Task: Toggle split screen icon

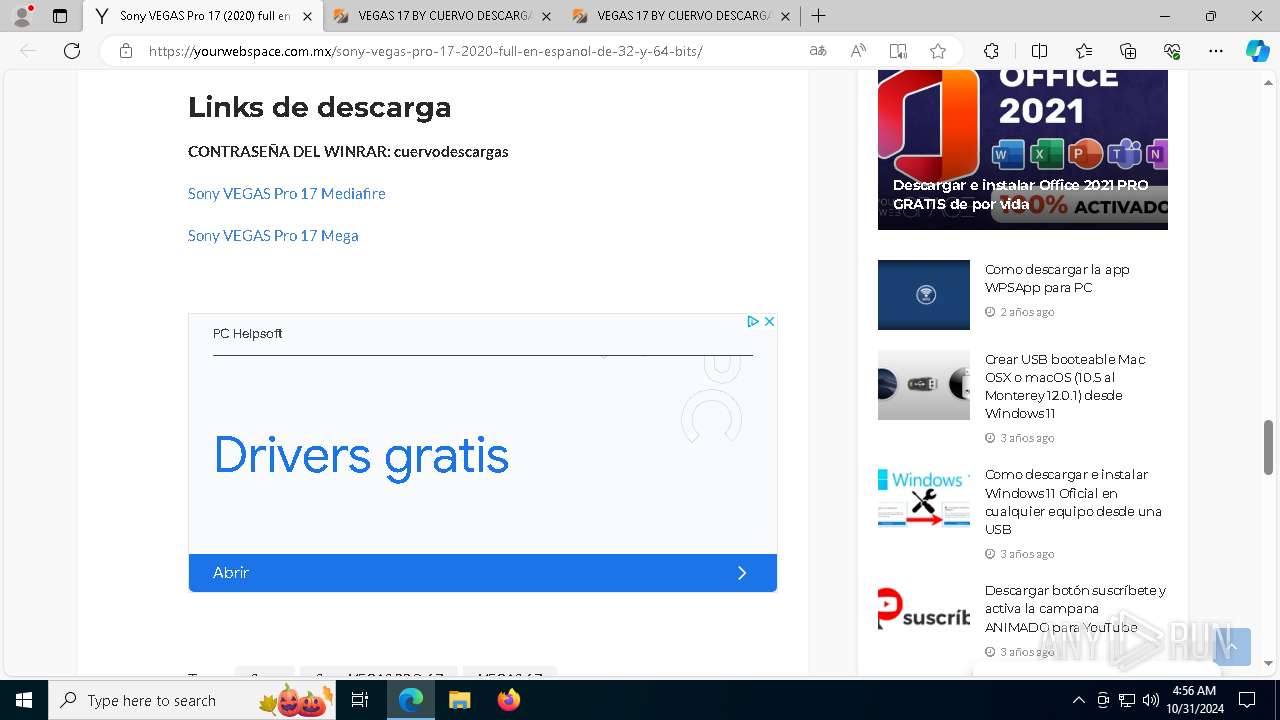Action: click(1039, 51)
